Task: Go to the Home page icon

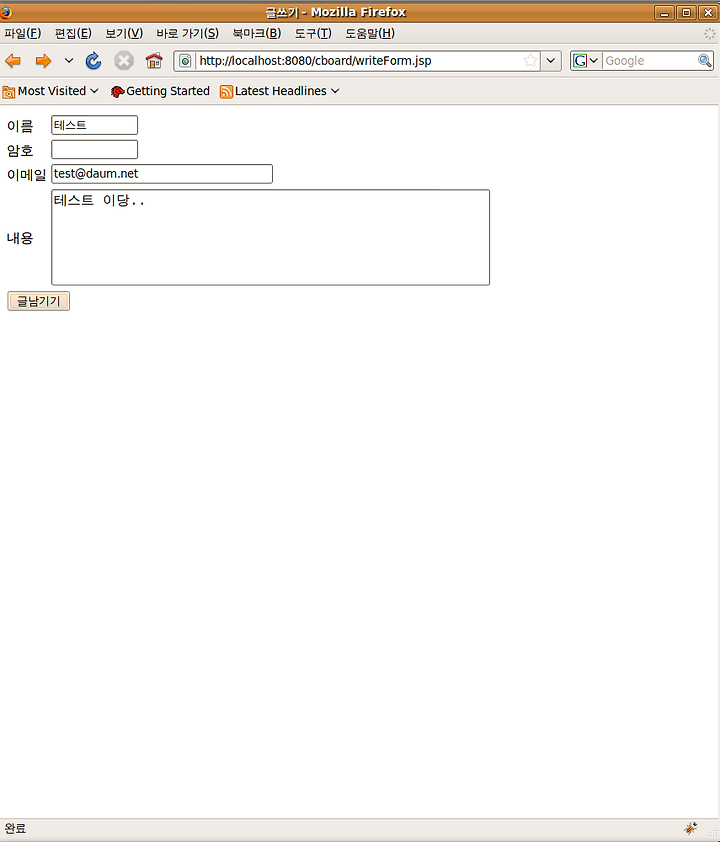Action: point(154,61)
